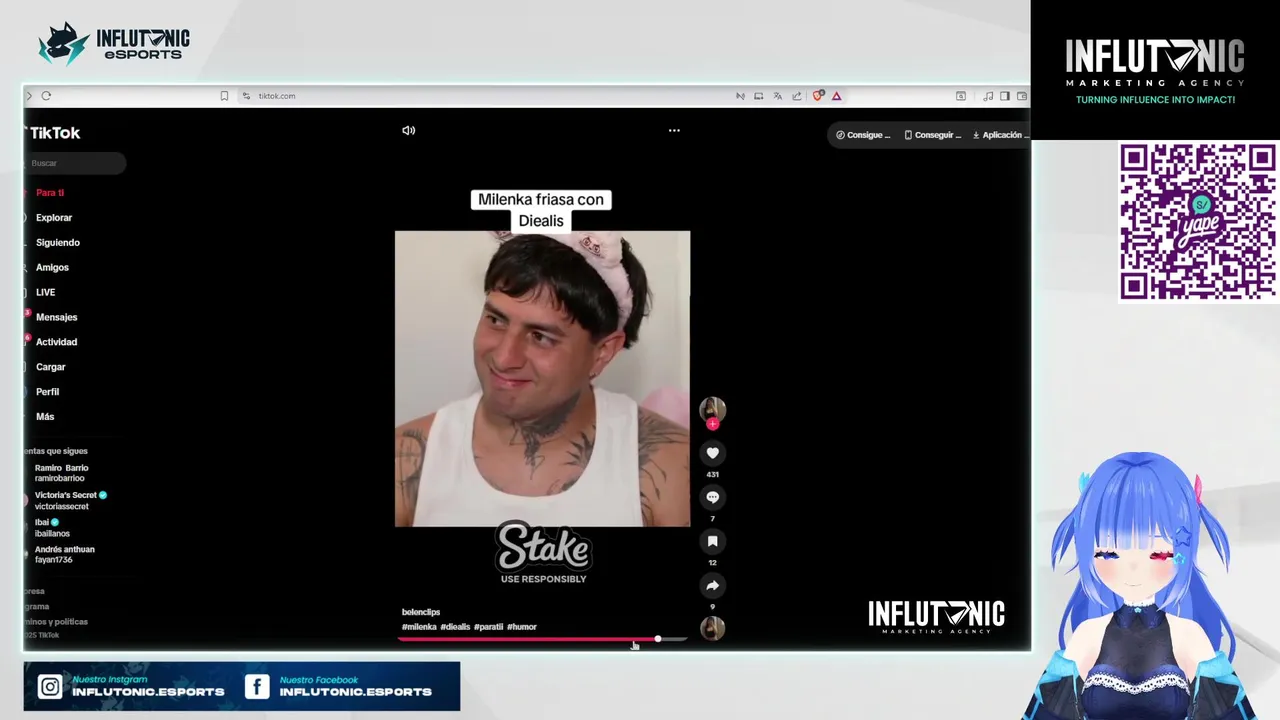This screenshot has width=1280, height=720.
Task: Expand the Más menu
Action: point(45,417)
